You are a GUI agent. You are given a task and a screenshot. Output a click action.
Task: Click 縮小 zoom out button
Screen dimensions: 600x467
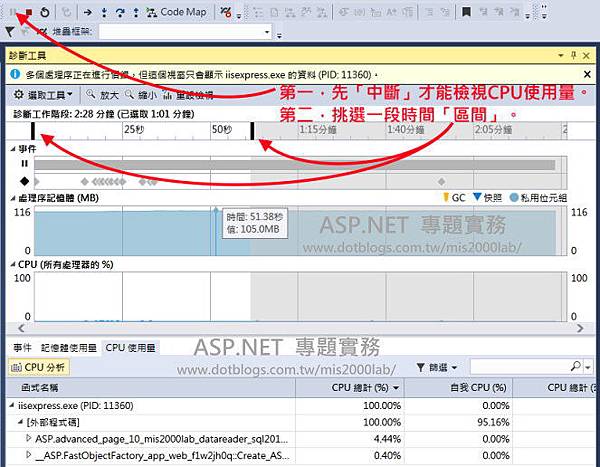141,95
